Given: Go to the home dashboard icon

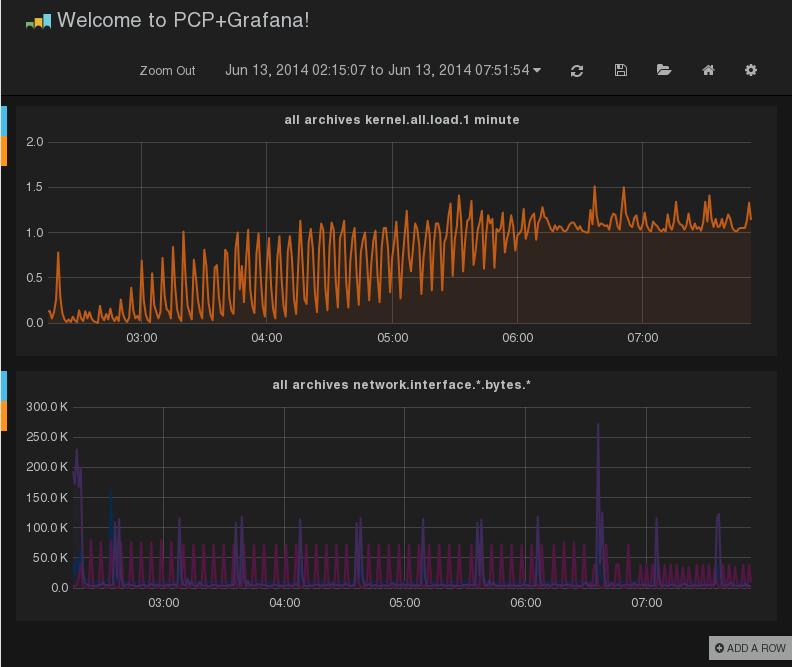Looking at the screenshot, I should coord(708,70).
